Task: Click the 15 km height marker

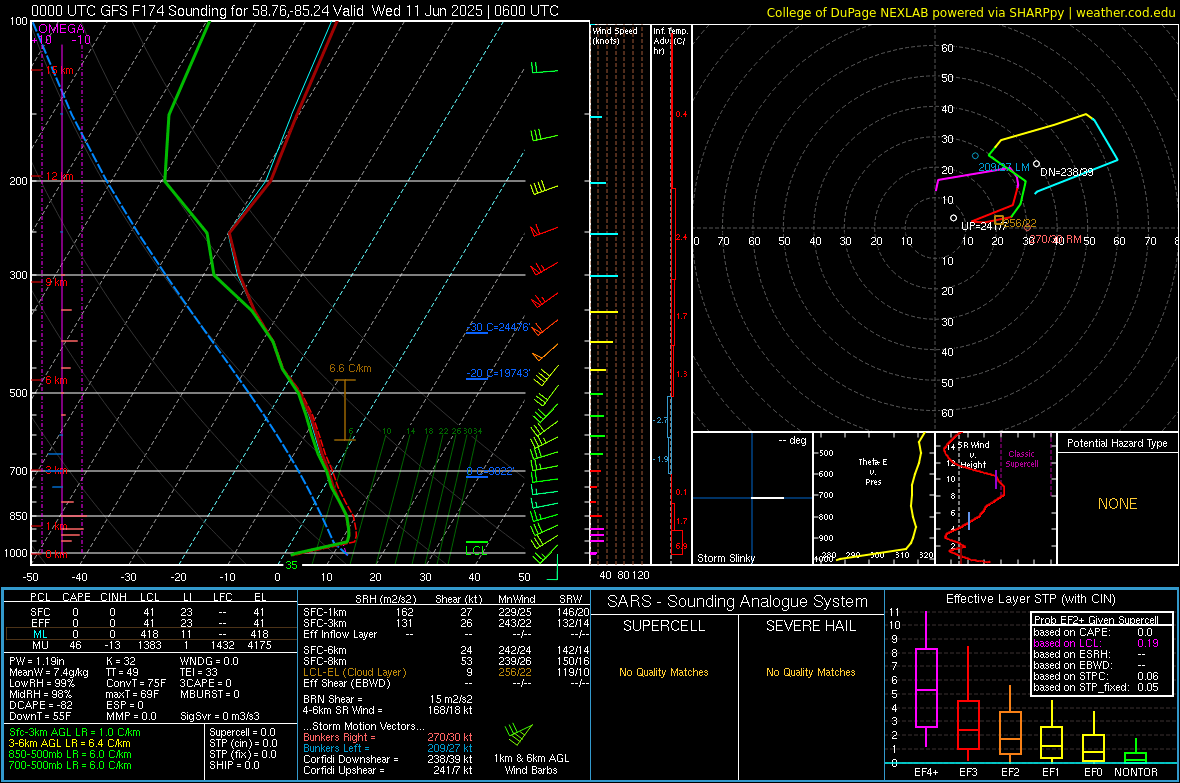Action: [x=57, y=70]
